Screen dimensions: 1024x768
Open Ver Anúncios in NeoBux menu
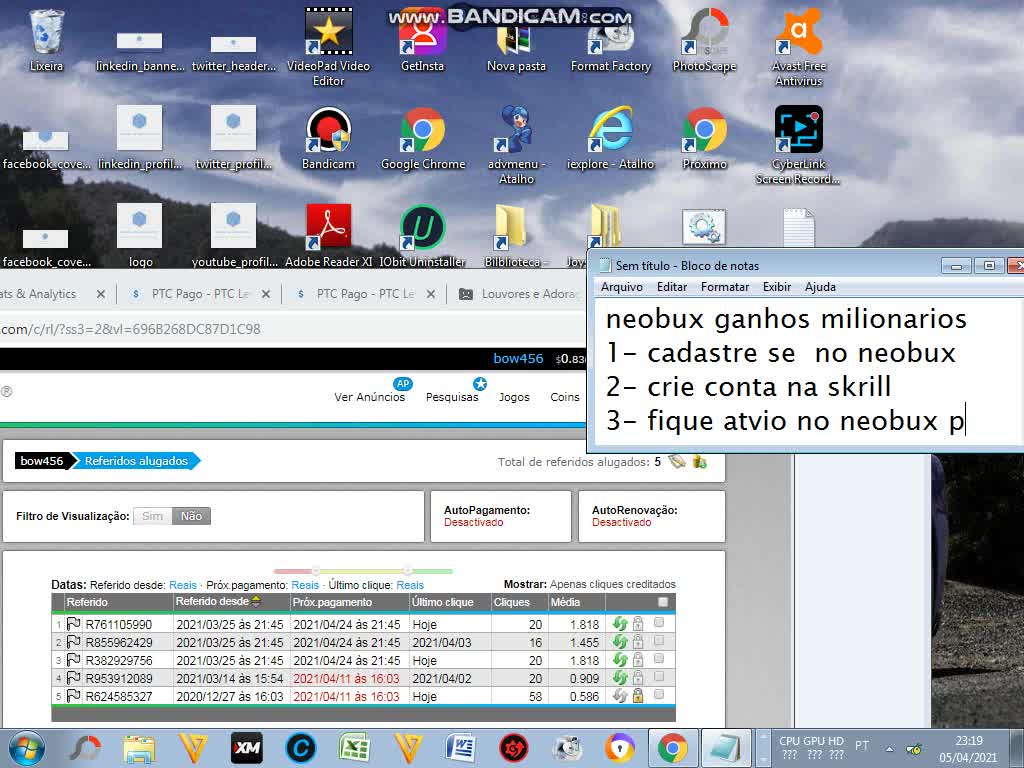pyautogui.click(x=370, y=397)
